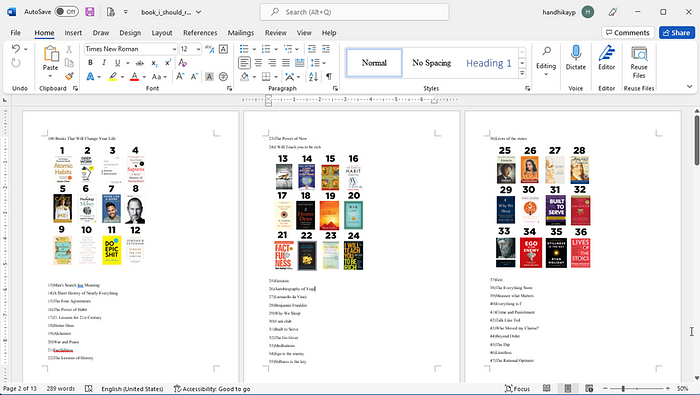
Task: Toggle Italic formatting
Action: [104, 63]
